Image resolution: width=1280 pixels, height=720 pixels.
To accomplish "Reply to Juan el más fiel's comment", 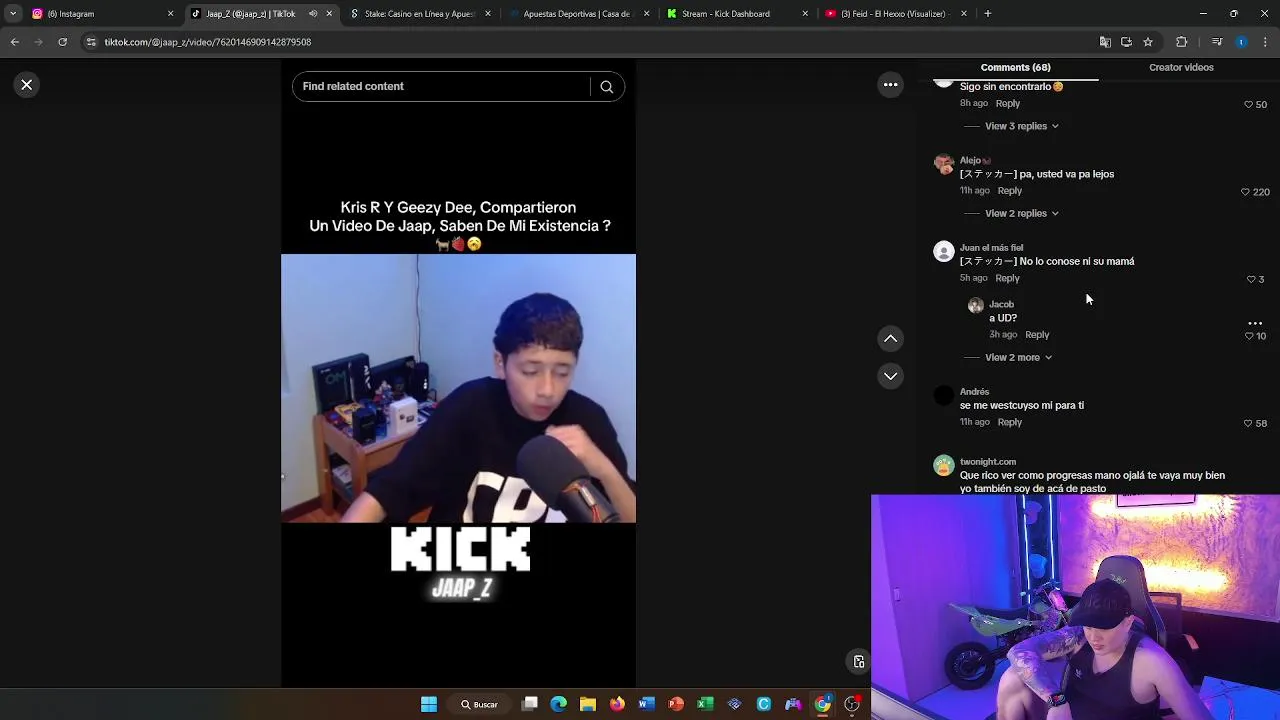I will 1007,278.
